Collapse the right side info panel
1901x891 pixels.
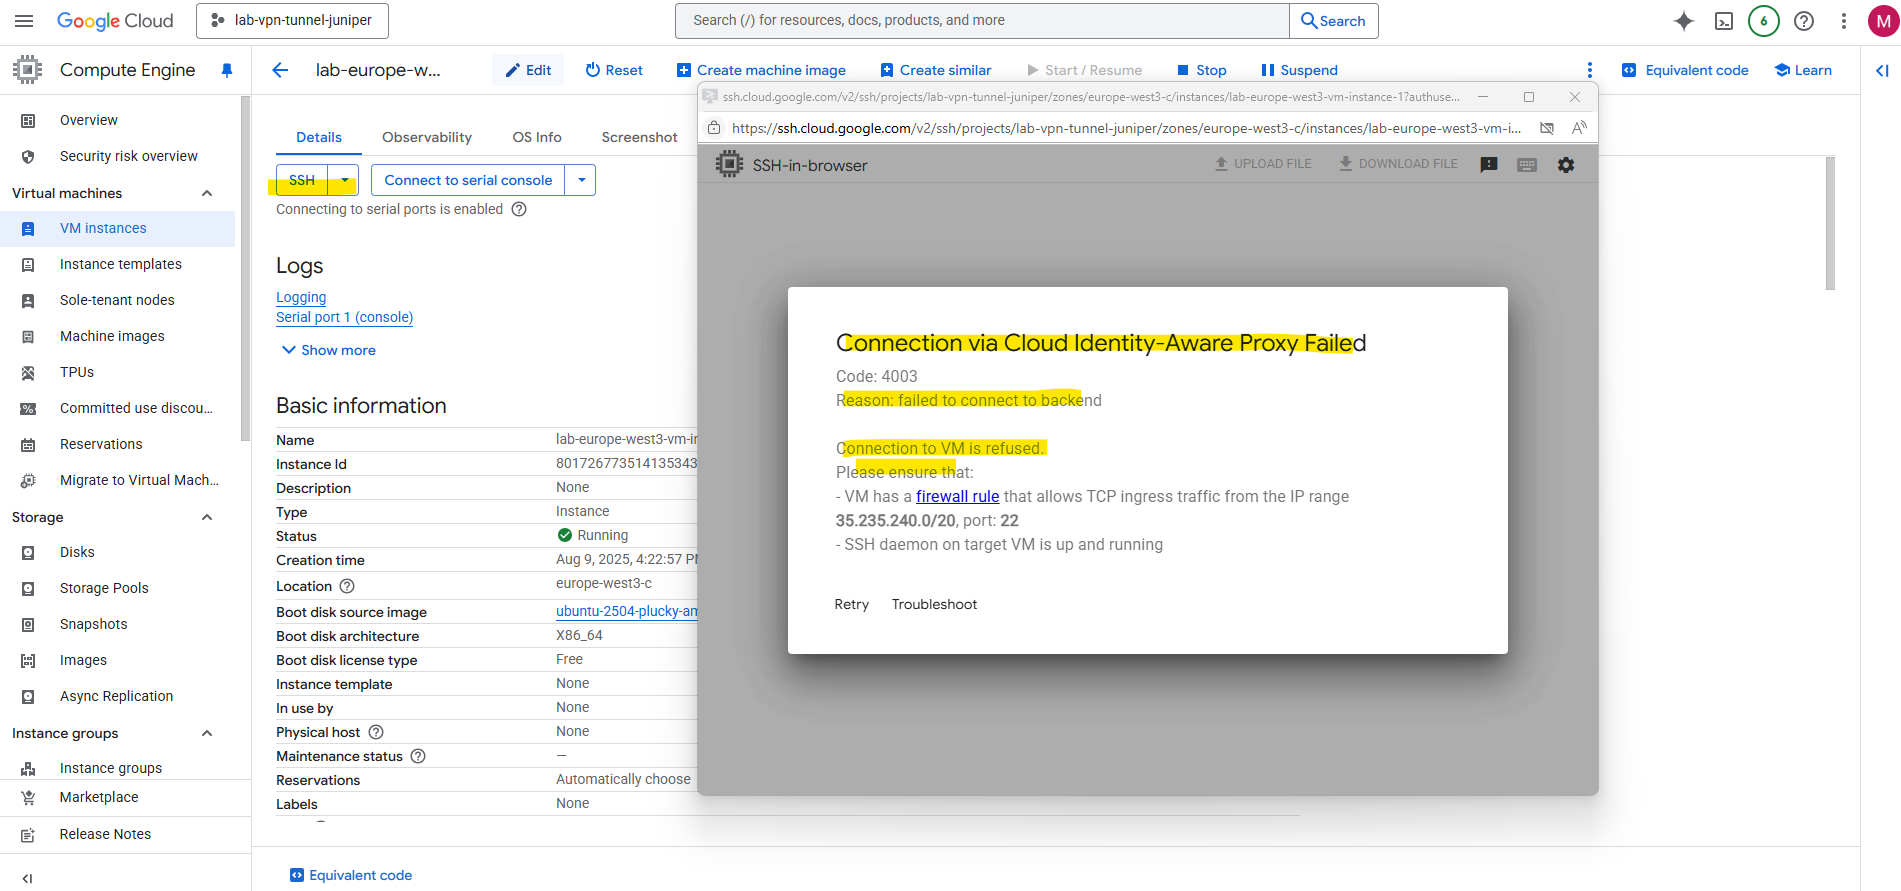click(1882, 70)
